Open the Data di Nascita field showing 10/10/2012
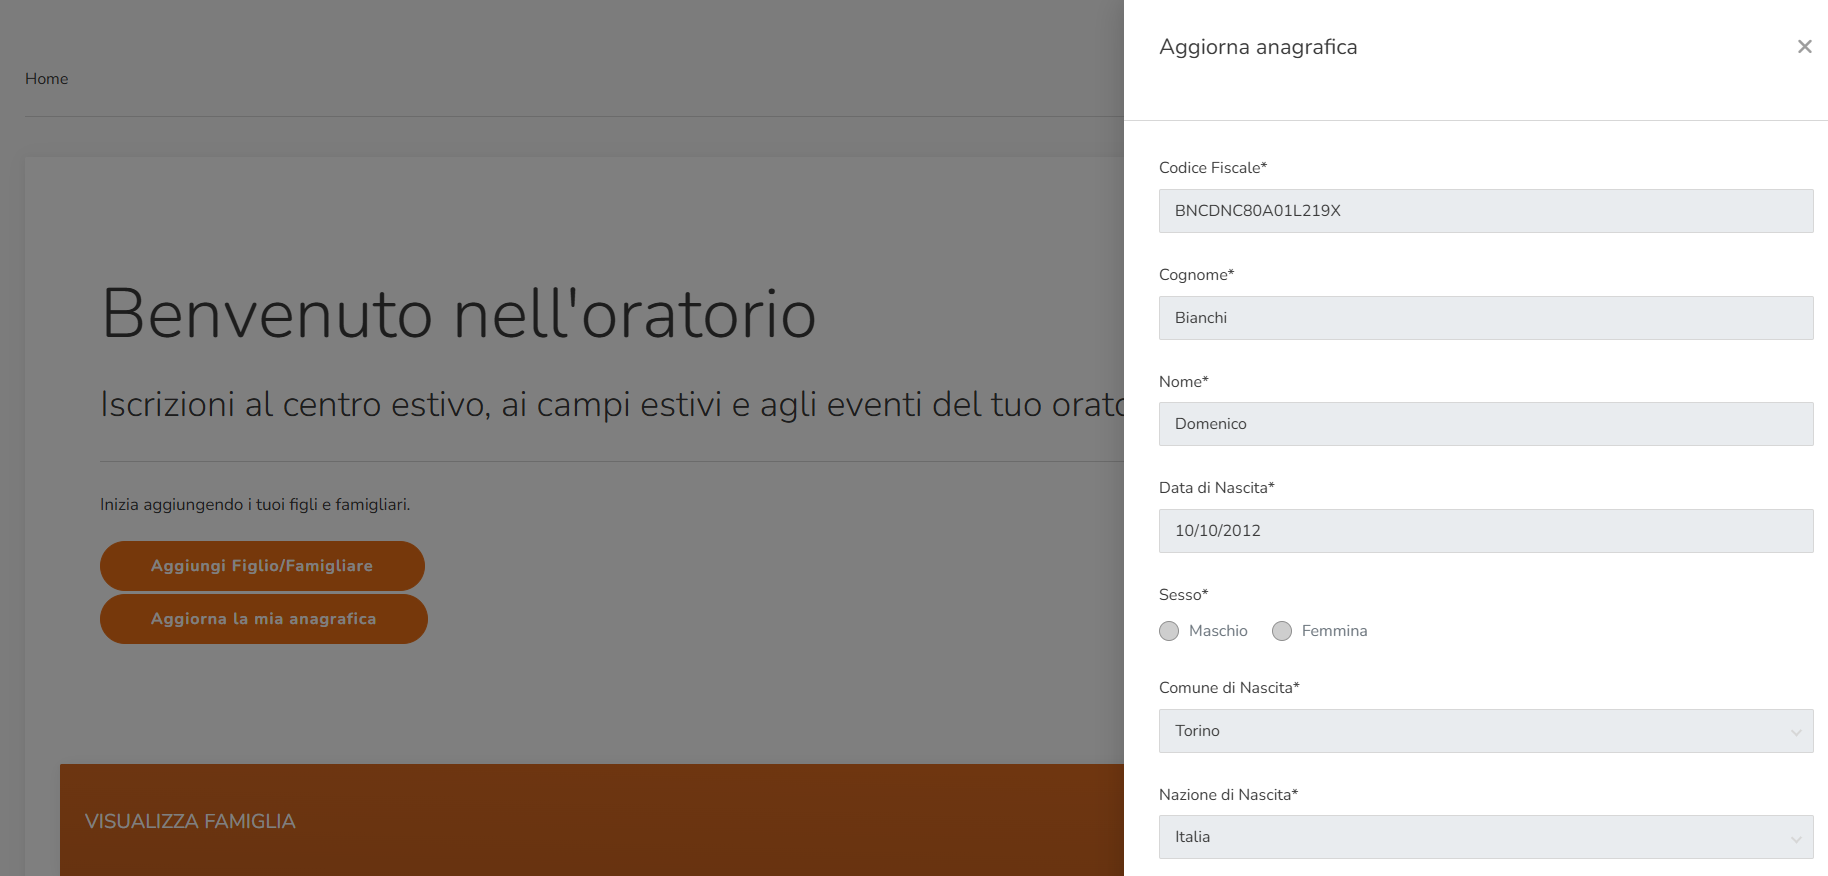 pos(1485,531)
